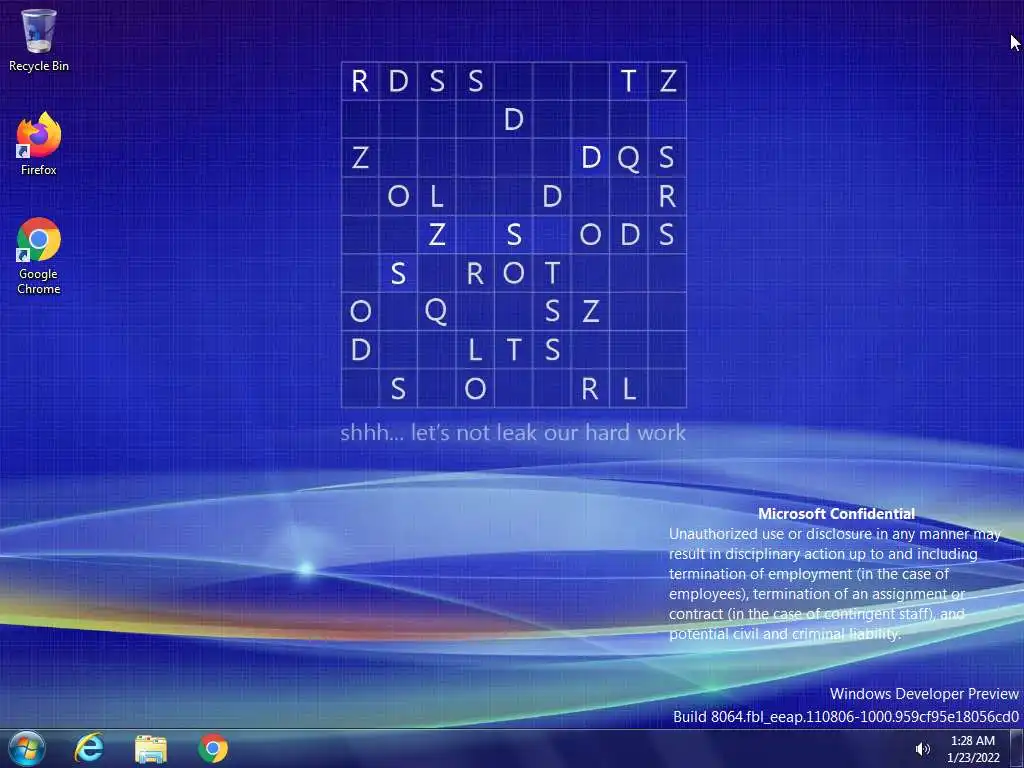Image resolution: width=1024 pixels, height=768 pixels.
Task: Open the clock showing 1:28 AM
Action: 973,749
